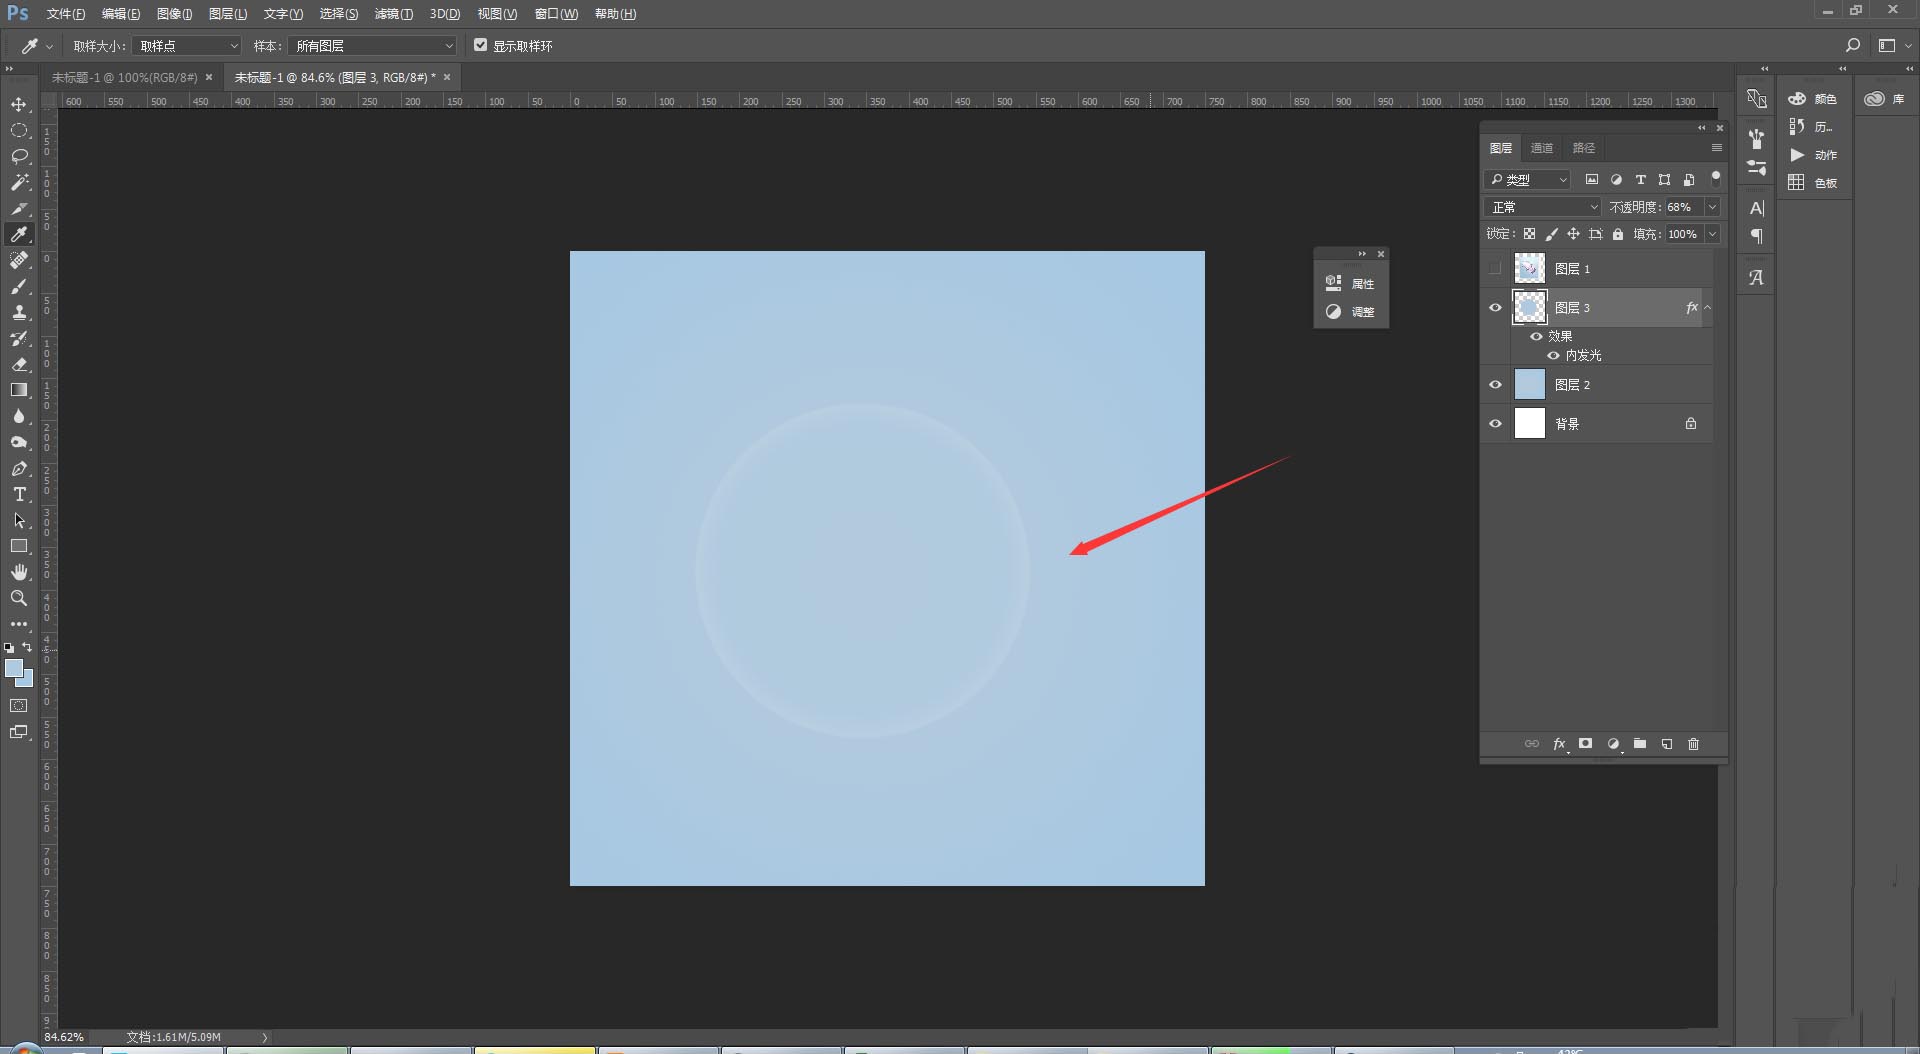Add layer style fx button at panel bottom
1920x1054 pixels.
point(1559,744)
